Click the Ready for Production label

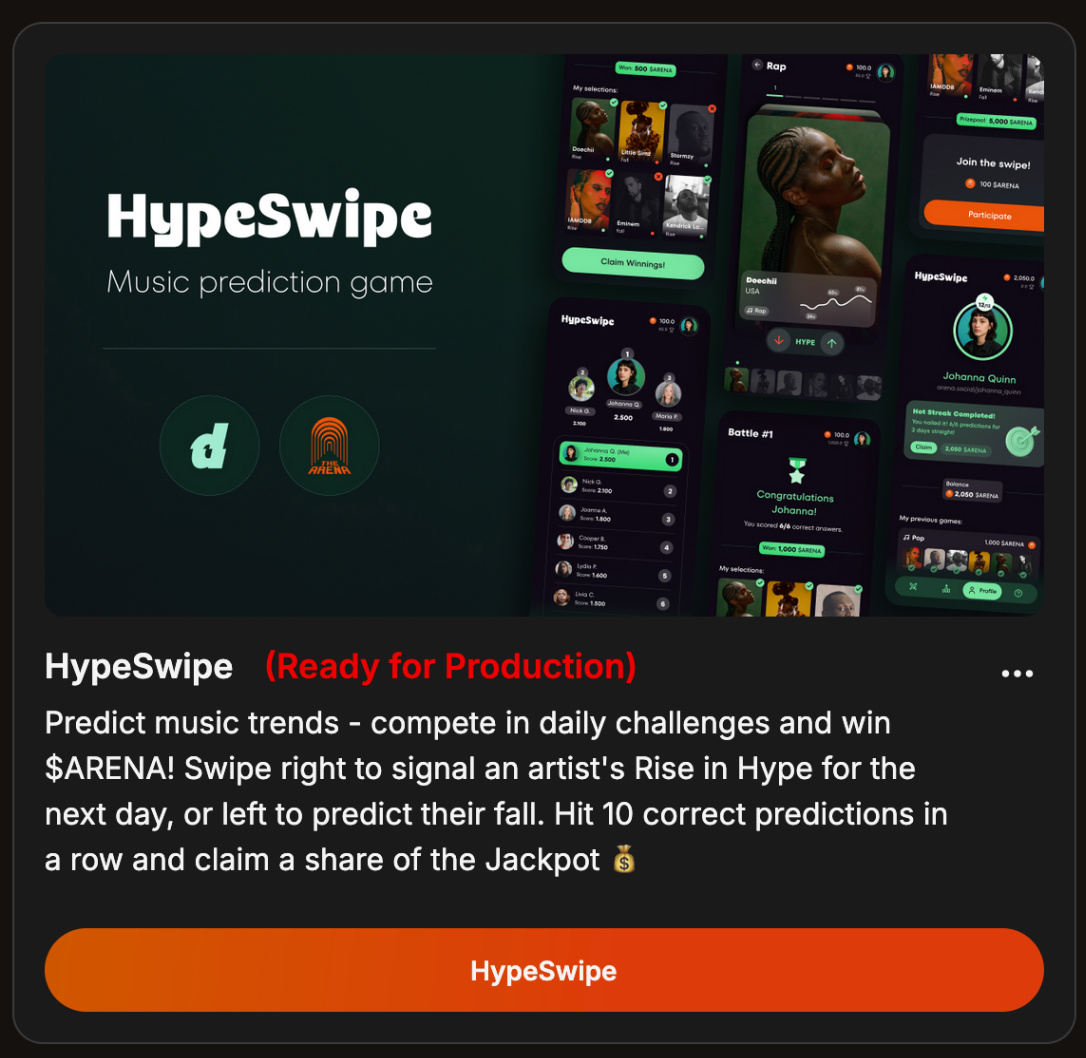click(x=451, y=666)
